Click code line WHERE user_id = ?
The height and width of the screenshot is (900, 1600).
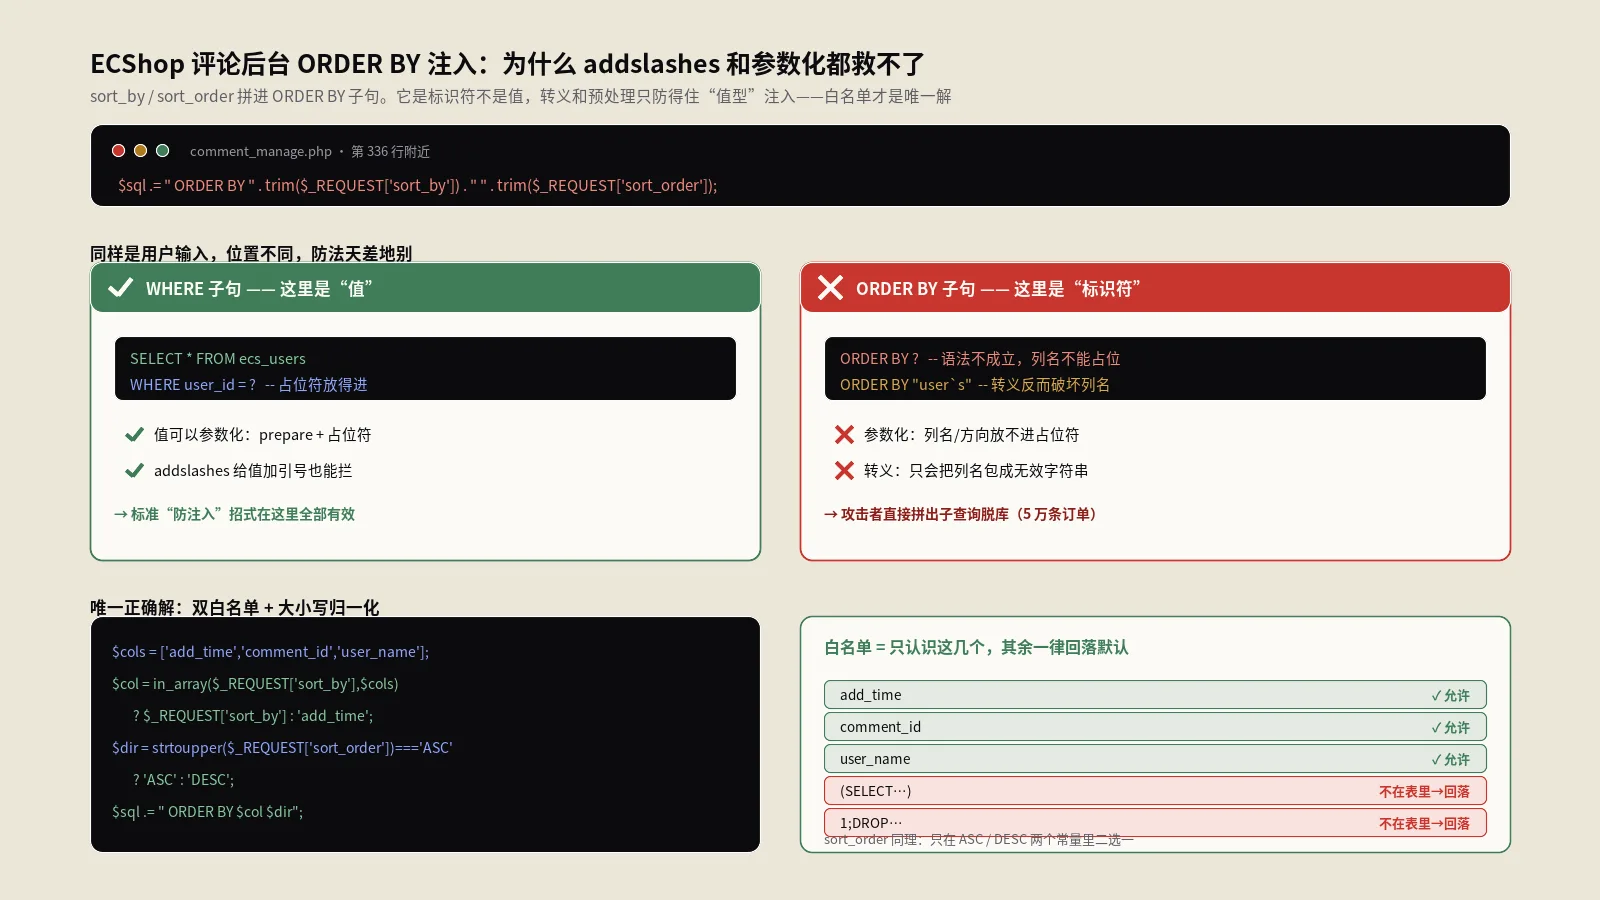coord(248,384)
